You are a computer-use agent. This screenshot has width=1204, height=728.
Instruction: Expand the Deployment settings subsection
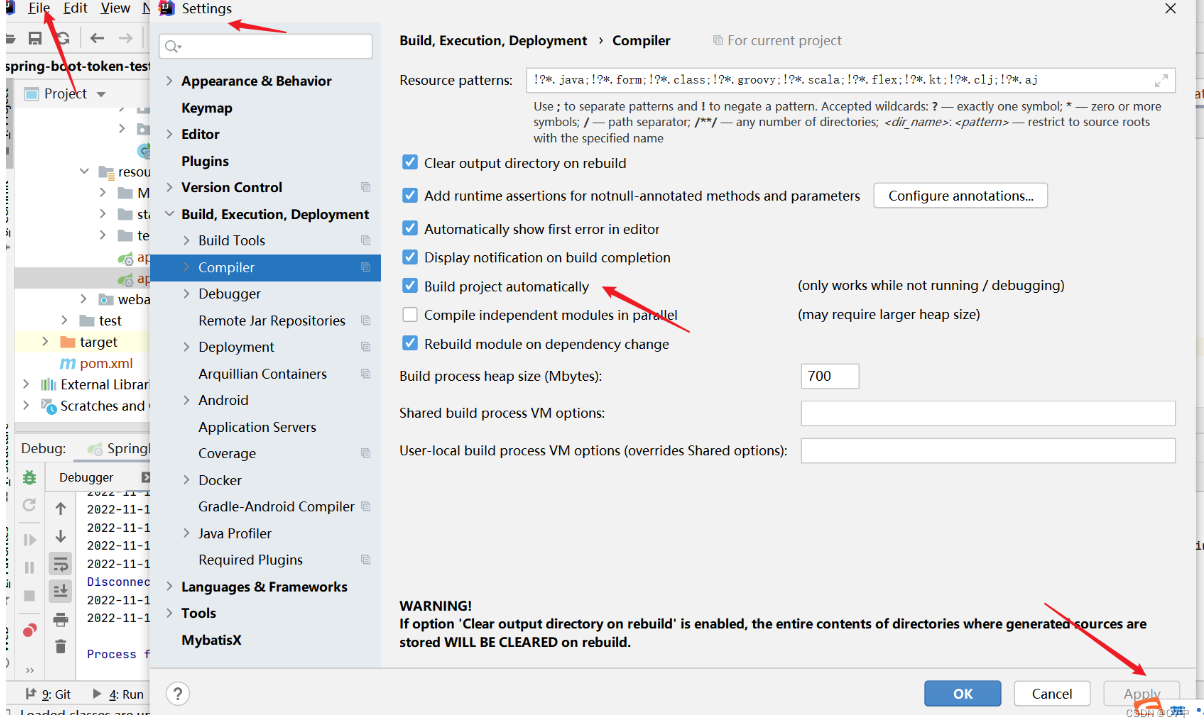click(x=187, y=347)
